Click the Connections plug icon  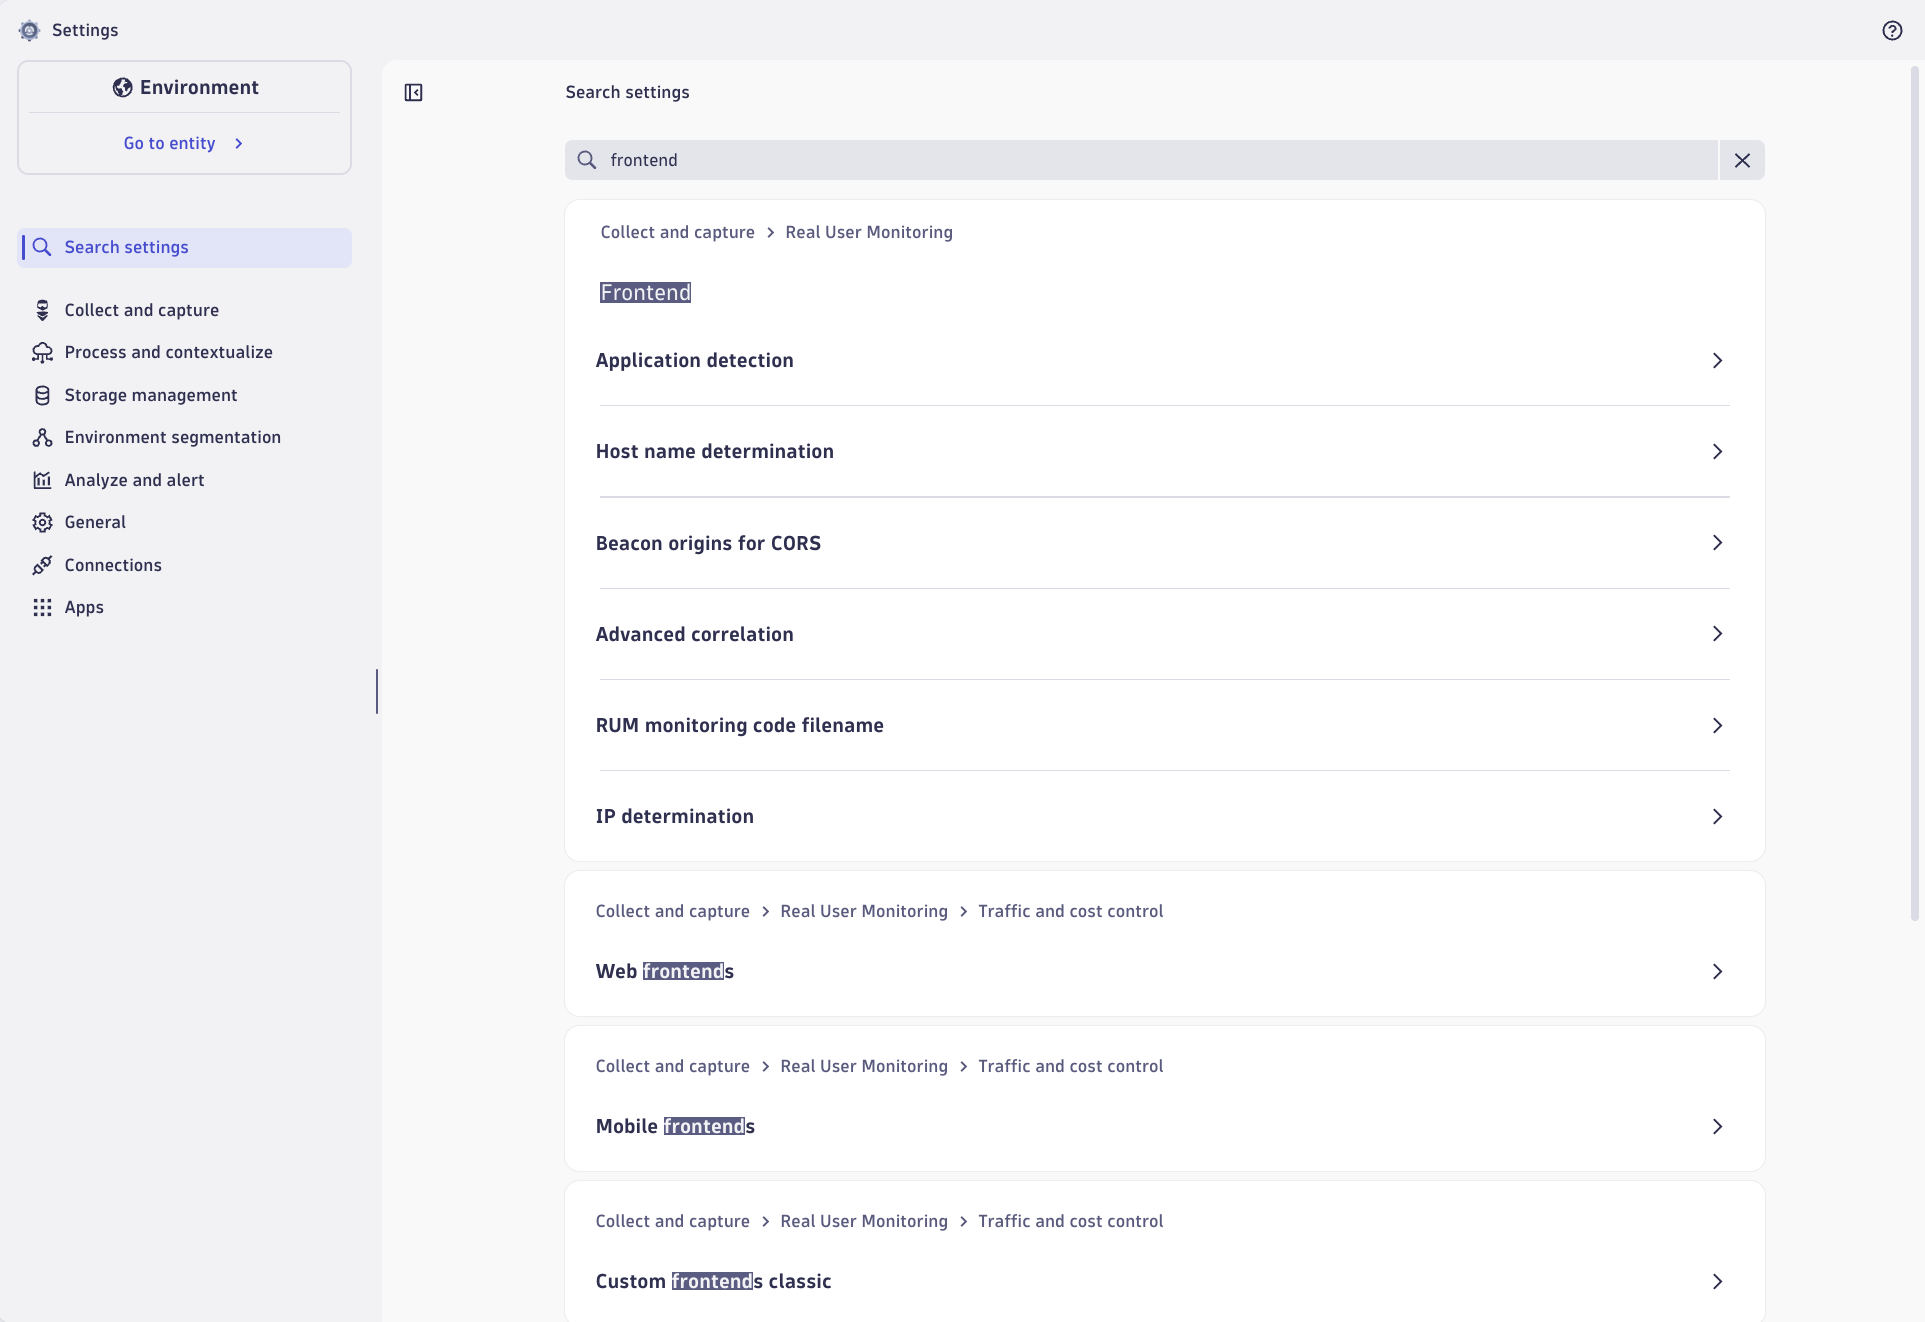pos(42,565)
